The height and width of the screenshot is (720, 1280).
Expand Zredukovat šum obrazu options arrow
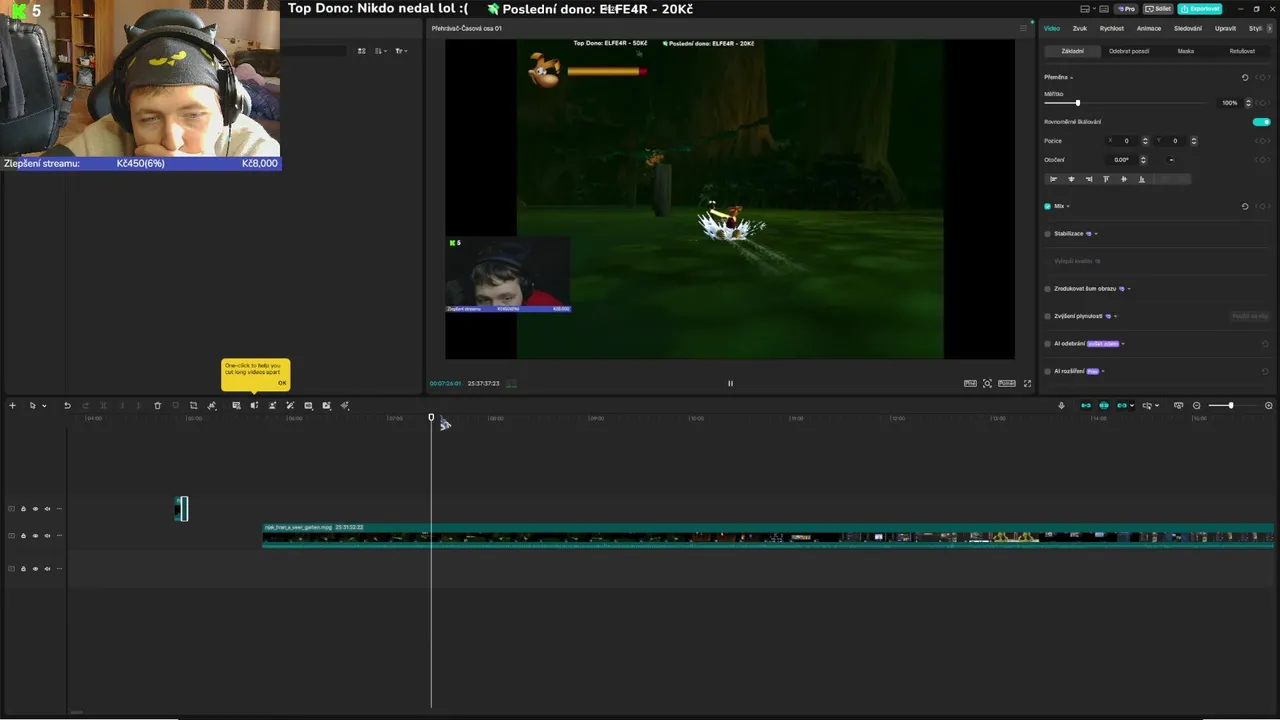pos(1129,289)
